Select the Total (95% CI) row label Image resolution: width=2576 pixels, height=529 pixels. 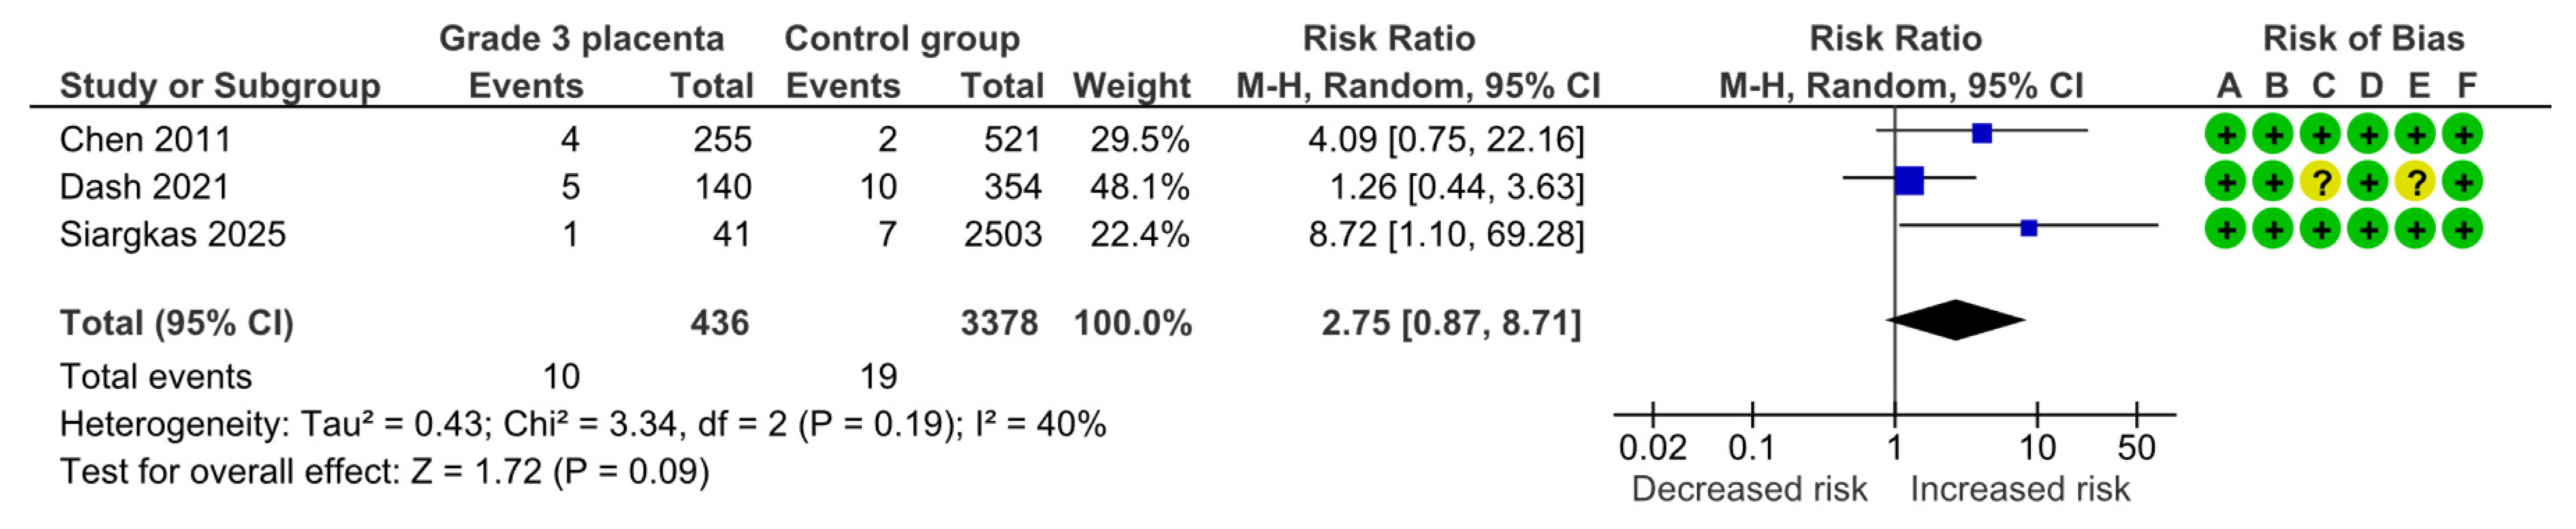tap(176, 323)
